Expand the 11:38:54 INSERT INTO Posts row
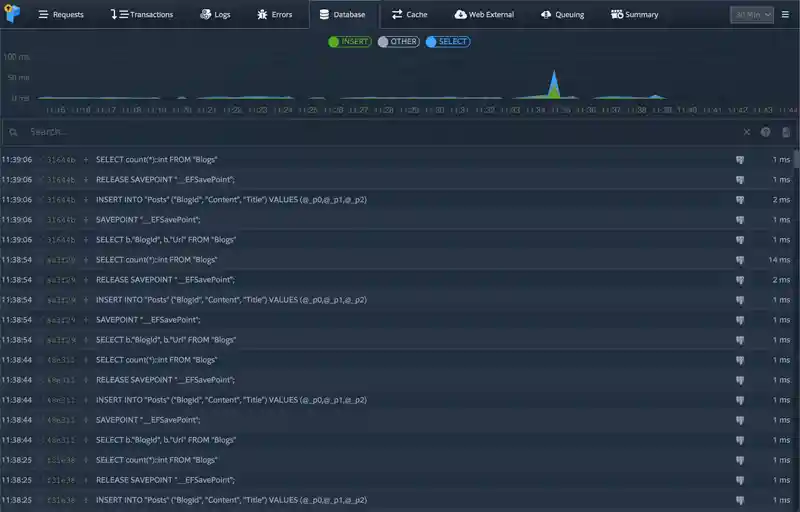 86,300
